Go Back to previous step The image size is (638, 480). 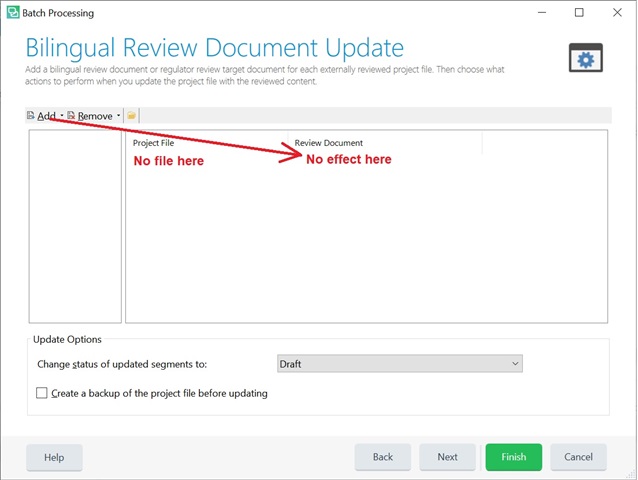point(382,457)
